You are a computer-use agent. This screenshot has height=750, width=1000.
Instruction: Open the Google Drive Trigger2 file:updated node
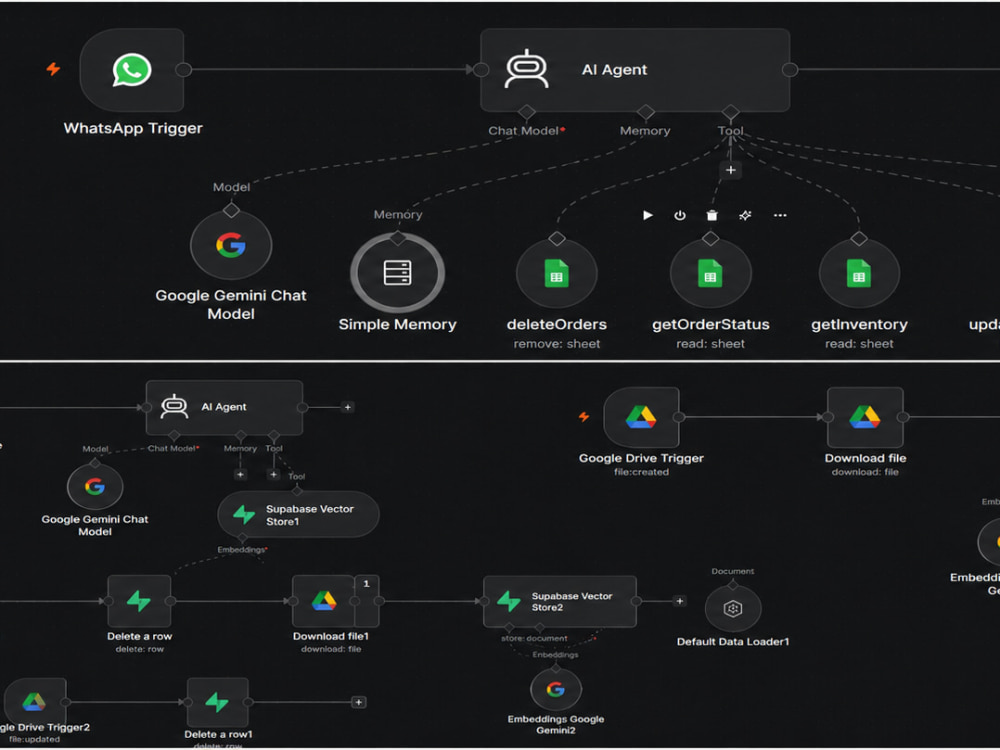[34, 702]
